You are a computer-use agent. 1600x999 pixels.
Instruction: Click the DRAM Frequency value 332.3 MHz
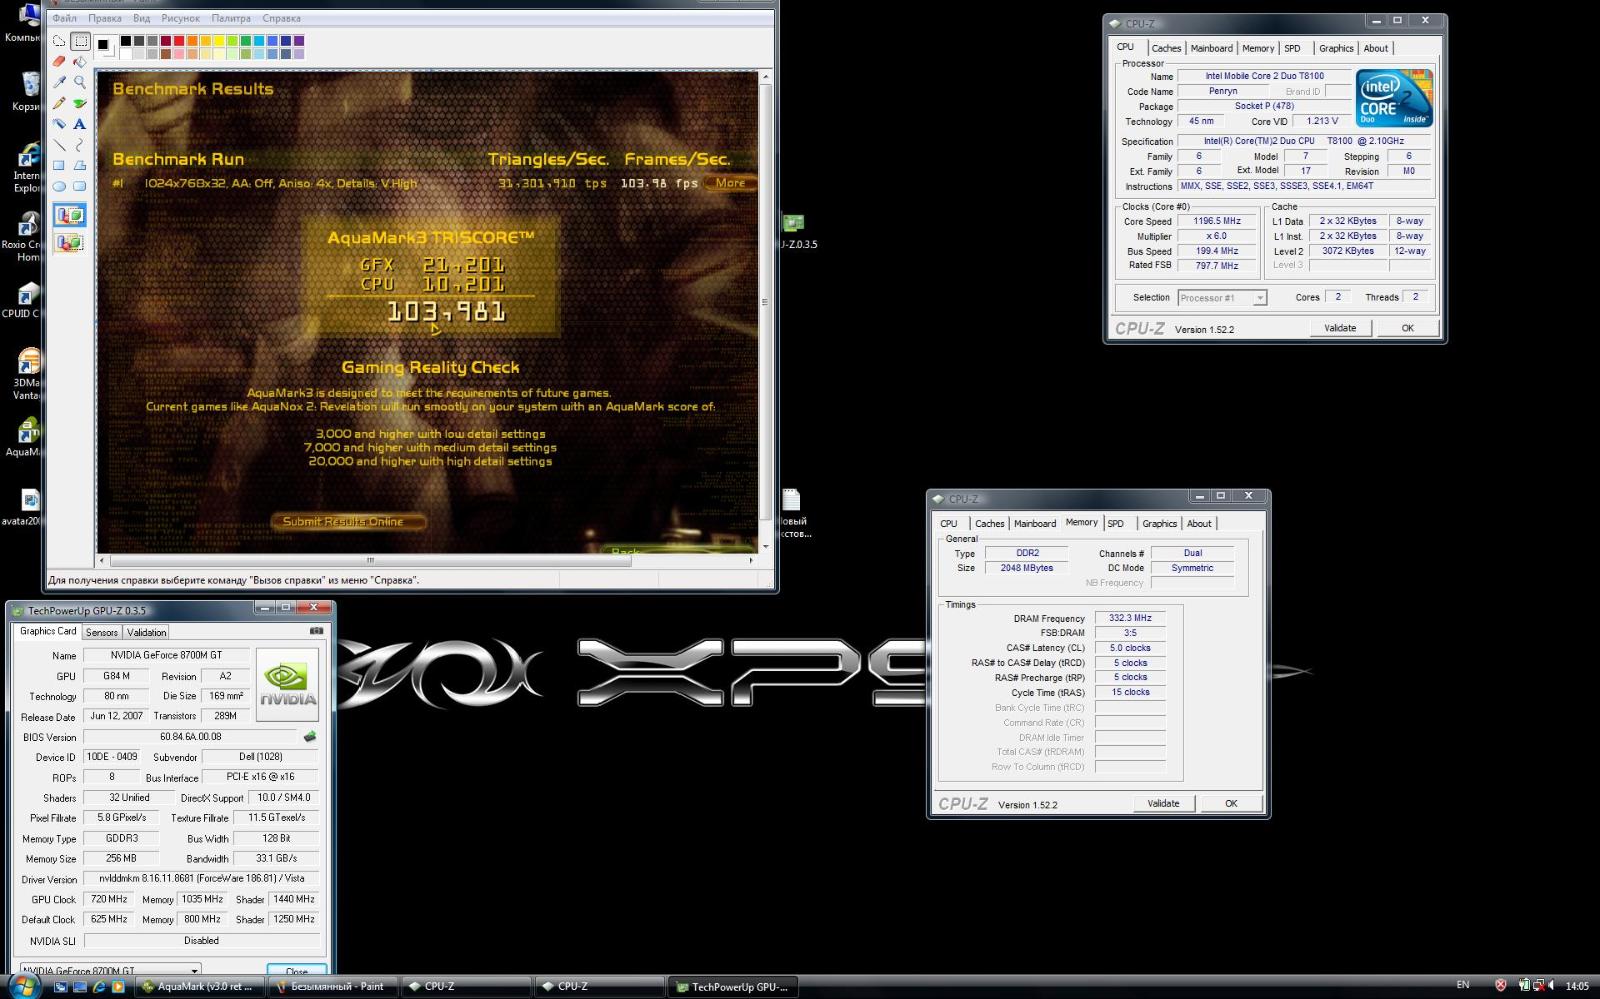click(x=1130, y=618)
